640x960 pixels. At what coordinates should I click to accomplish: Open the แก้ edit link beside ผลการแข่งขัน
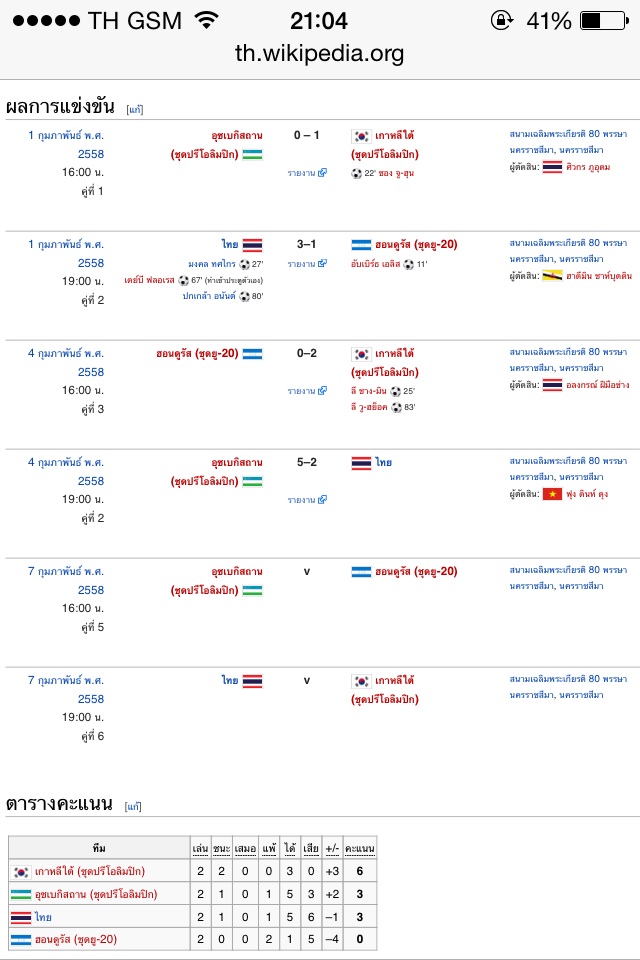tap(134, 109)
